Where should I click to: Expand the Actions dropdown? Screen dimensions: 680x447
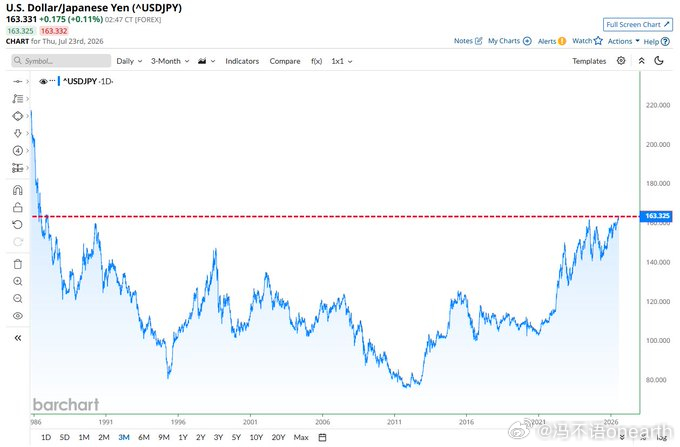tap(623, 41)
